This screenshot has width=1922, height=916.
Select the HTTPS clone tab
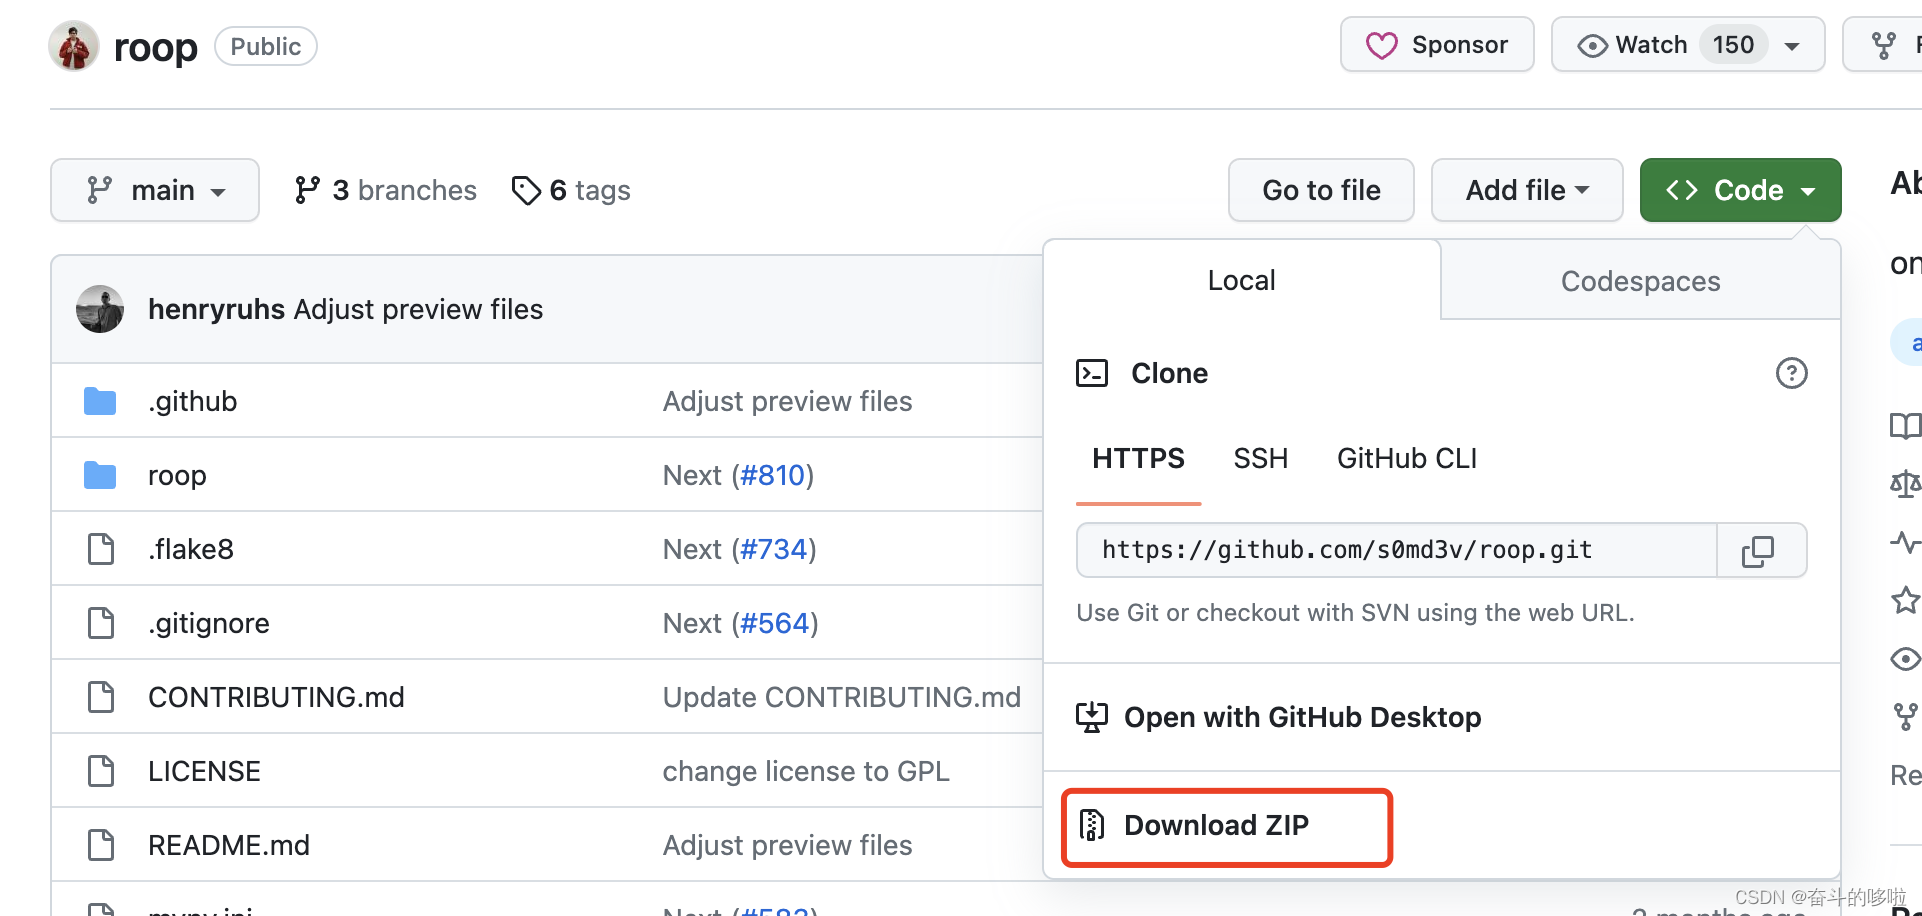coord(1138,459)
